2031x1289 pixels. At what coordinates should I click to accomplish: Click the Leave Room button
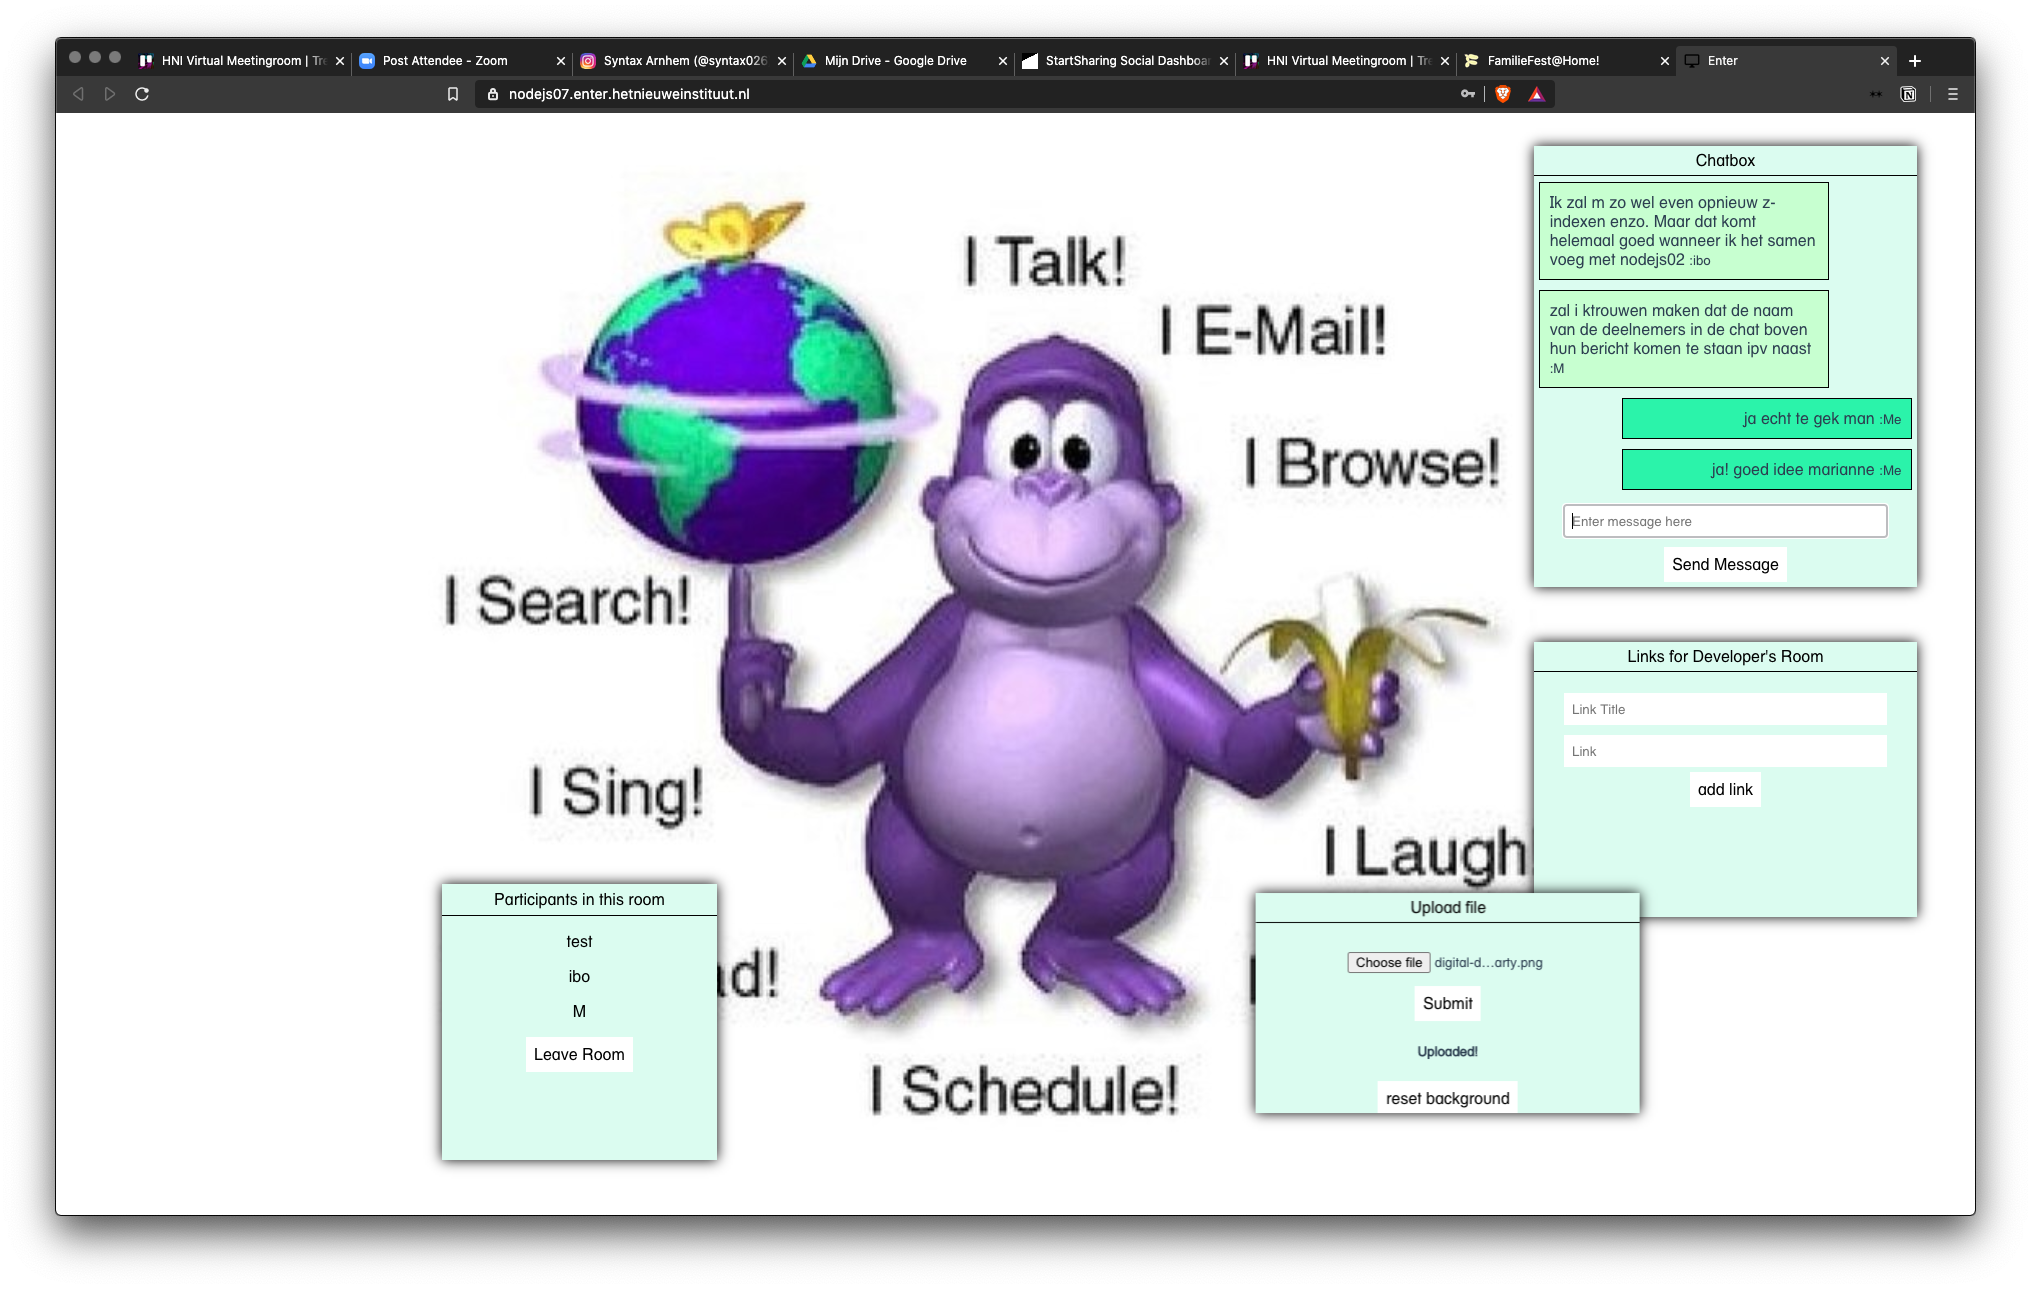pyautogui.click(x=579, y=1054)
